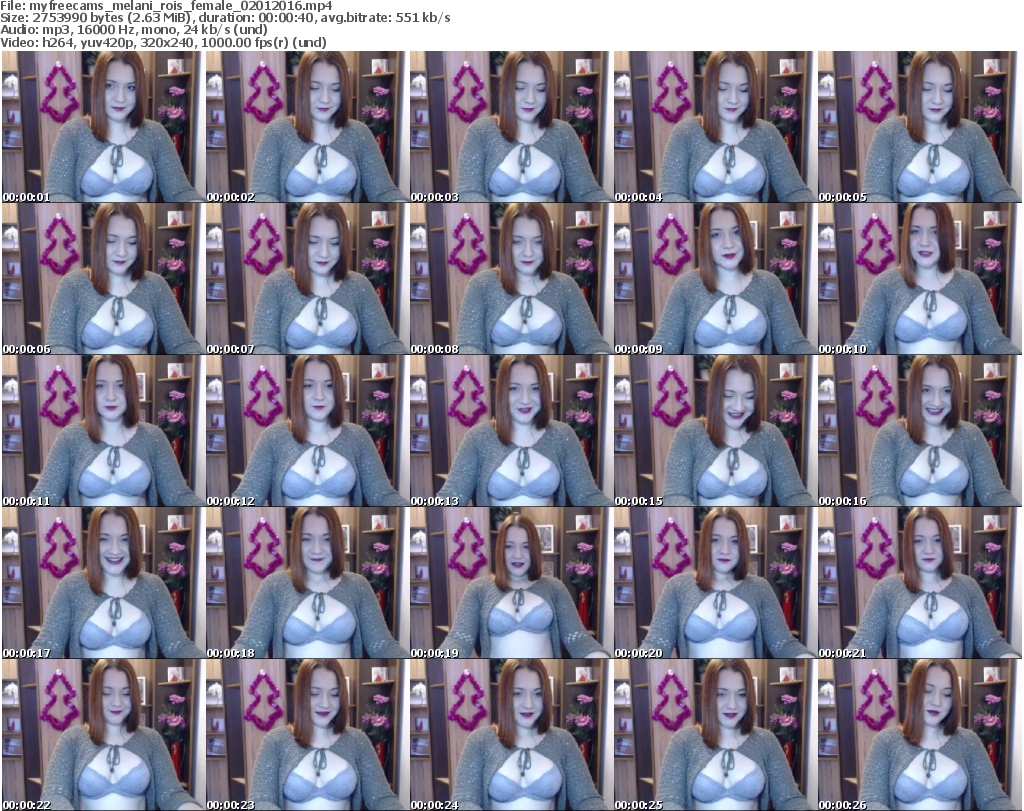Open the frame stamped 00:00:04
1024x811 pixels.
tap(714, 127)
